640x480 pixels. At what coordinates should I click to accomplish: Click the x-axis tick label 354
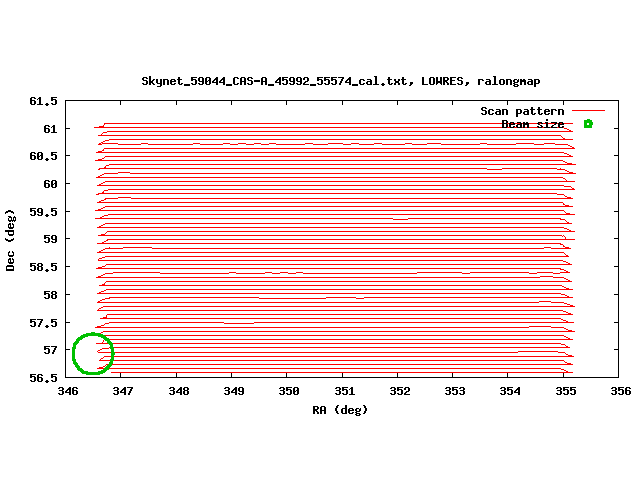point(510,391)
